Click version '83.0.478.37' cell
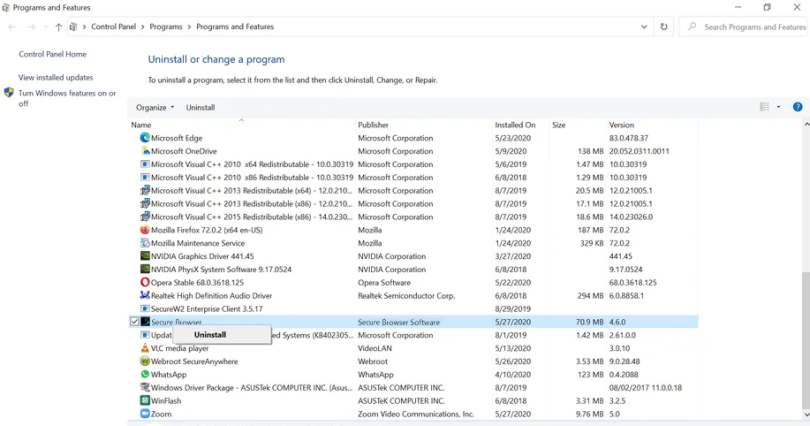 pos(629,138)
